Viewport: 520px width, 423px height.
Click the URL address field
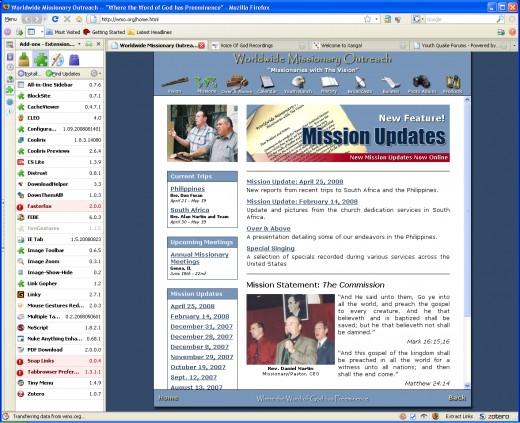point(231,19)
